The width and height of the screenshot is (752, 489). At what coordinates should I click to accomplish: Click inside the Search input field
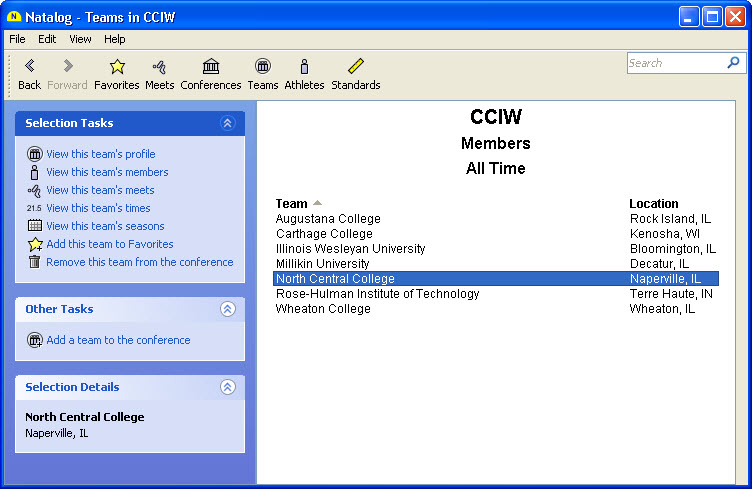[x=675, y=63]
